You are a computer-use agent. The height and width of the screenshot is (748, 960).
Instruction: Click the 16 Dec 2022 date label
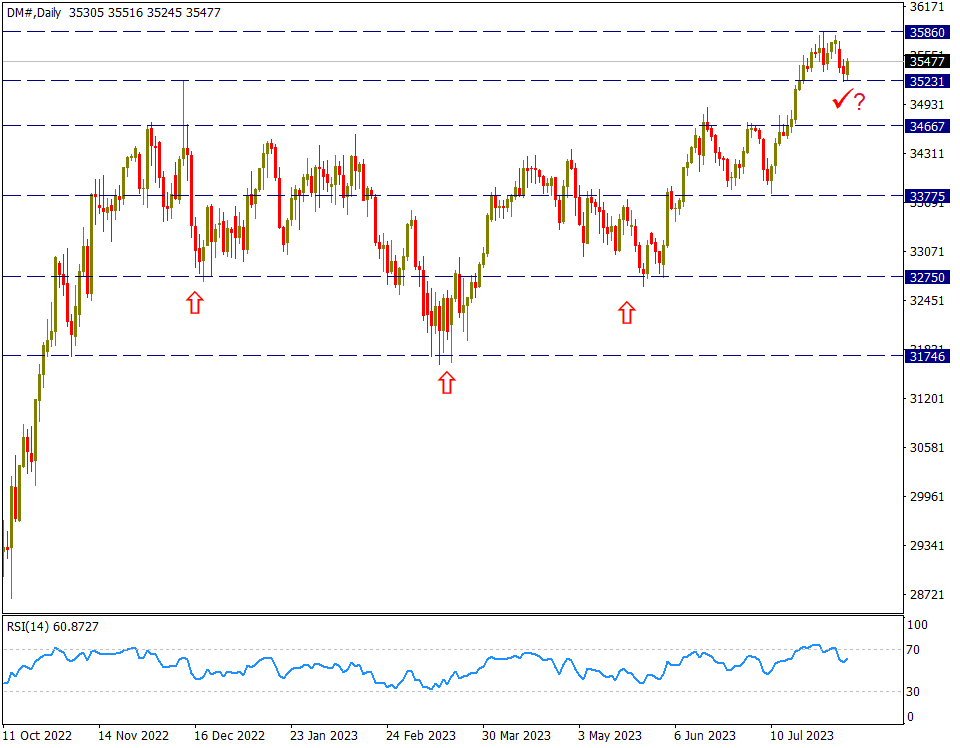(x=230, y=736)
